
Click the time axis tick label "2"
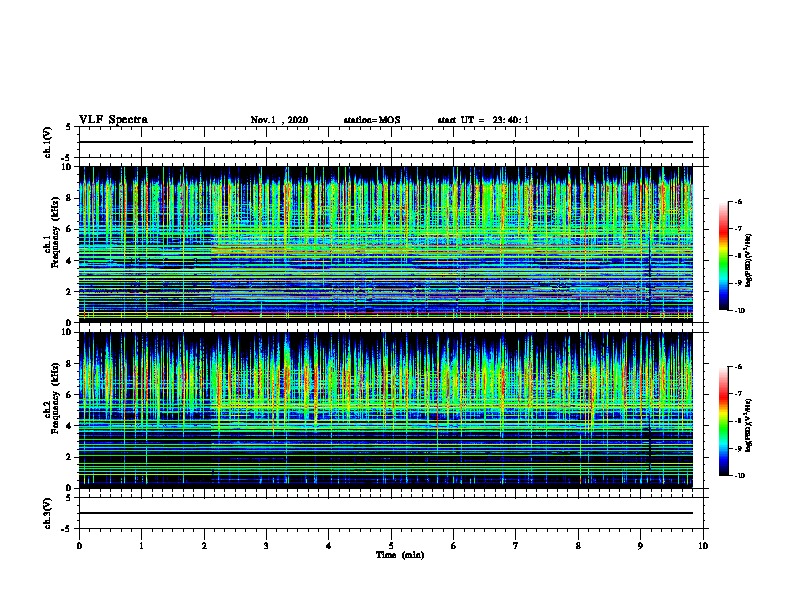(204, 546)
